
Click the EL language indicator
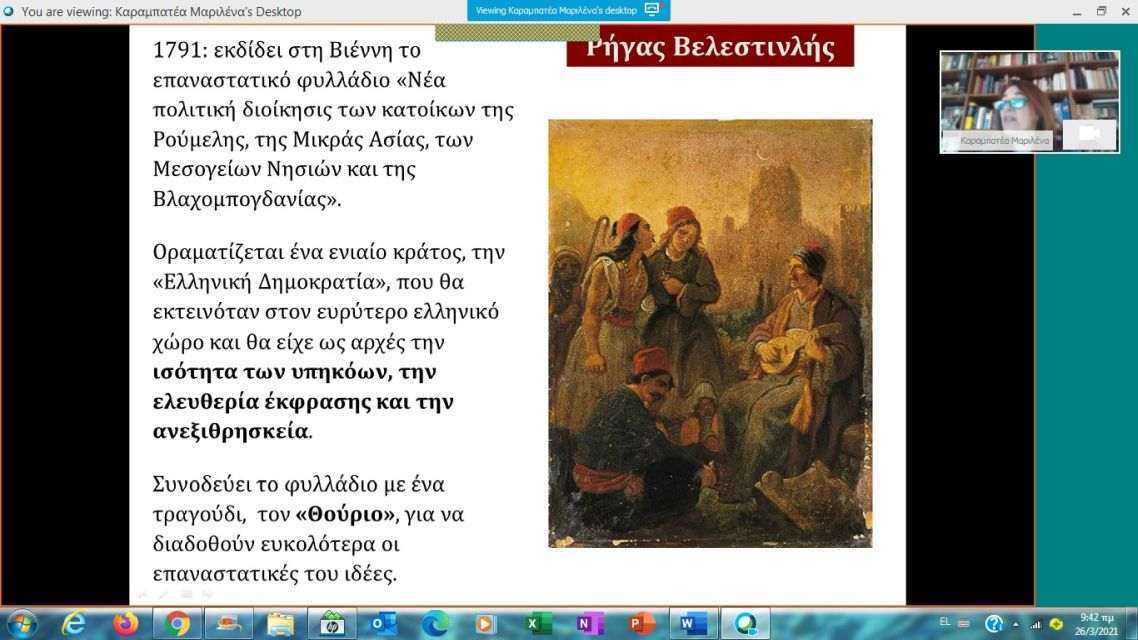click(944, 622)
